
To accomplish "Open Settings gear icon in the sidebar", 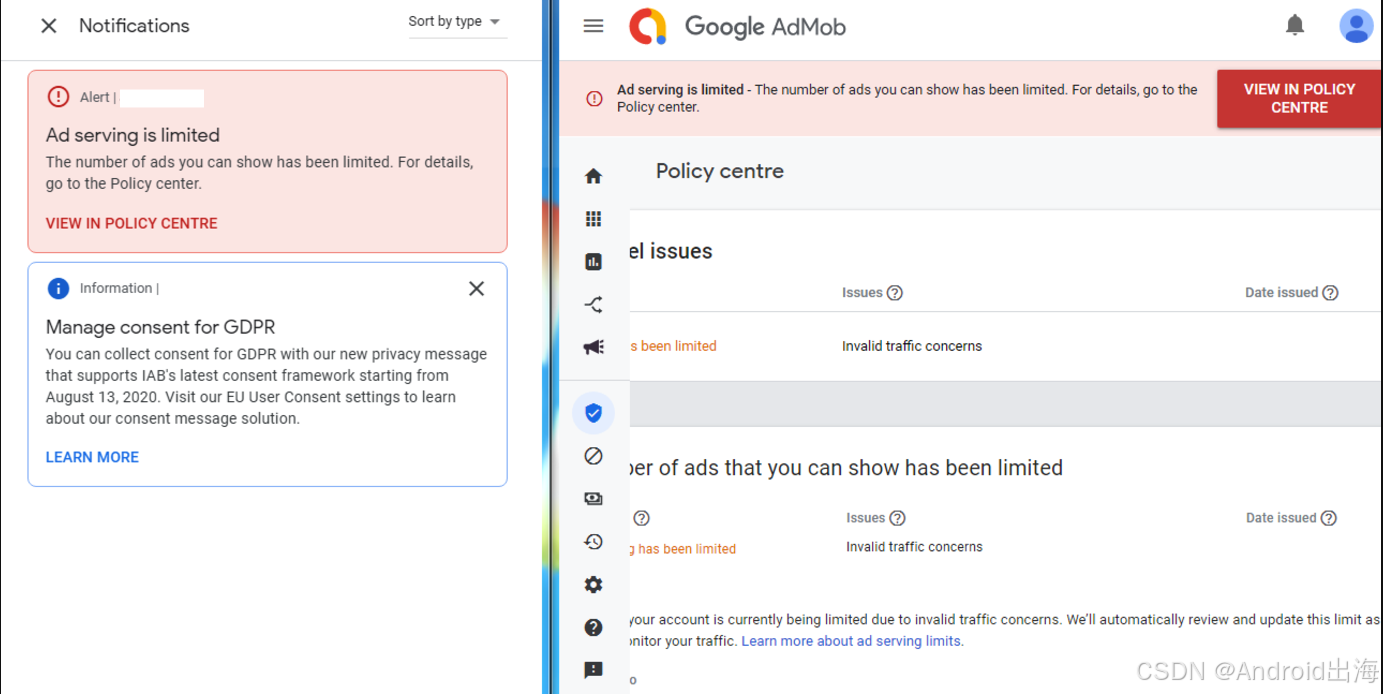I will tap(593, 585).
